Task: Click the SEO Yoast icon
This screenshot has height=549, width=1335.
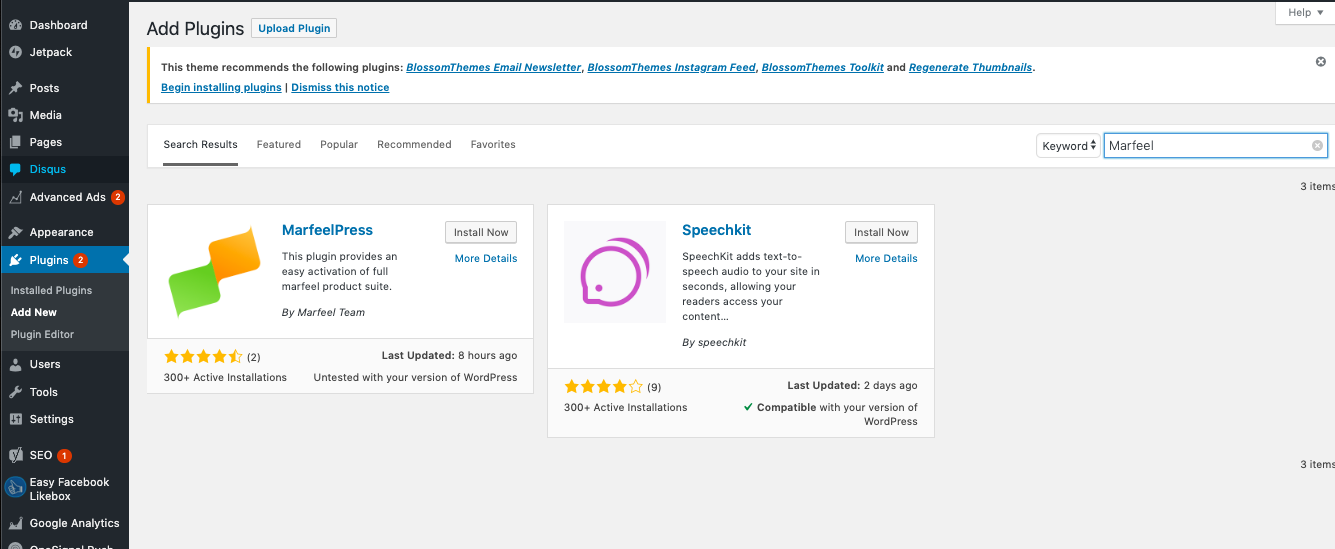Action: 15,455
